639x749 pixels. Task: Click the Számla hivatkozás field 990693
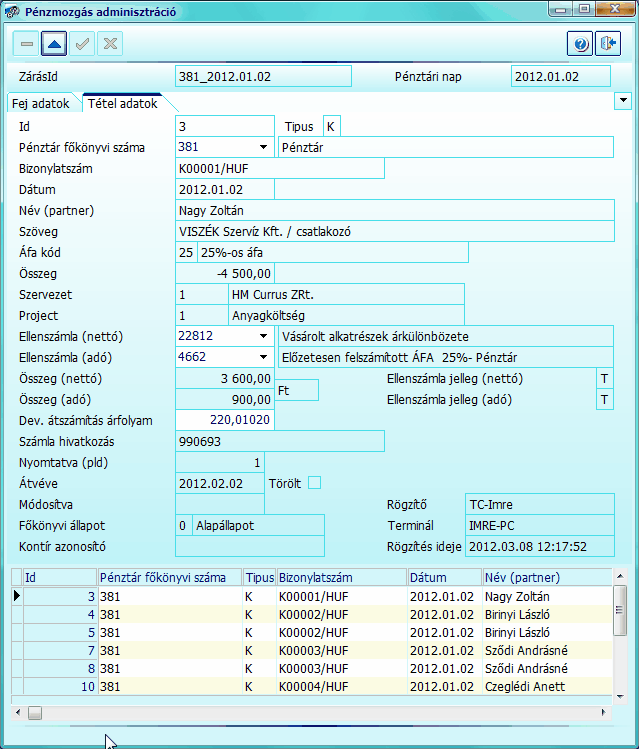(280, 441)
